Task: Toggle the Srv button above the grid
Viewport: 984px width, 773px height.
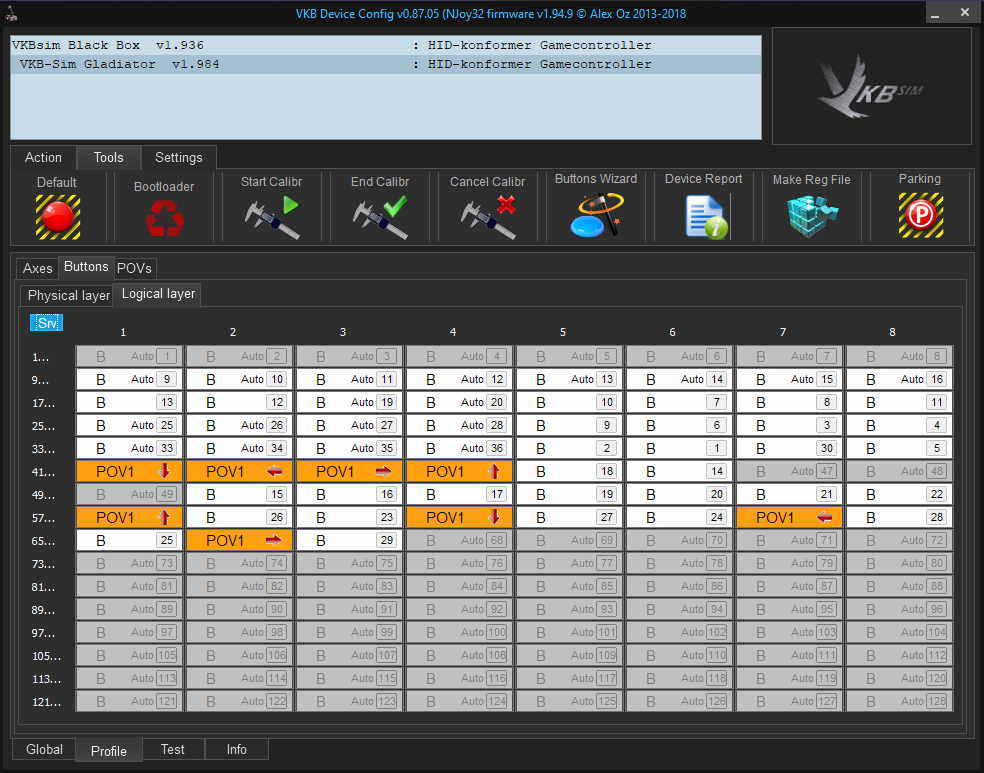Action: coord(46,323)
